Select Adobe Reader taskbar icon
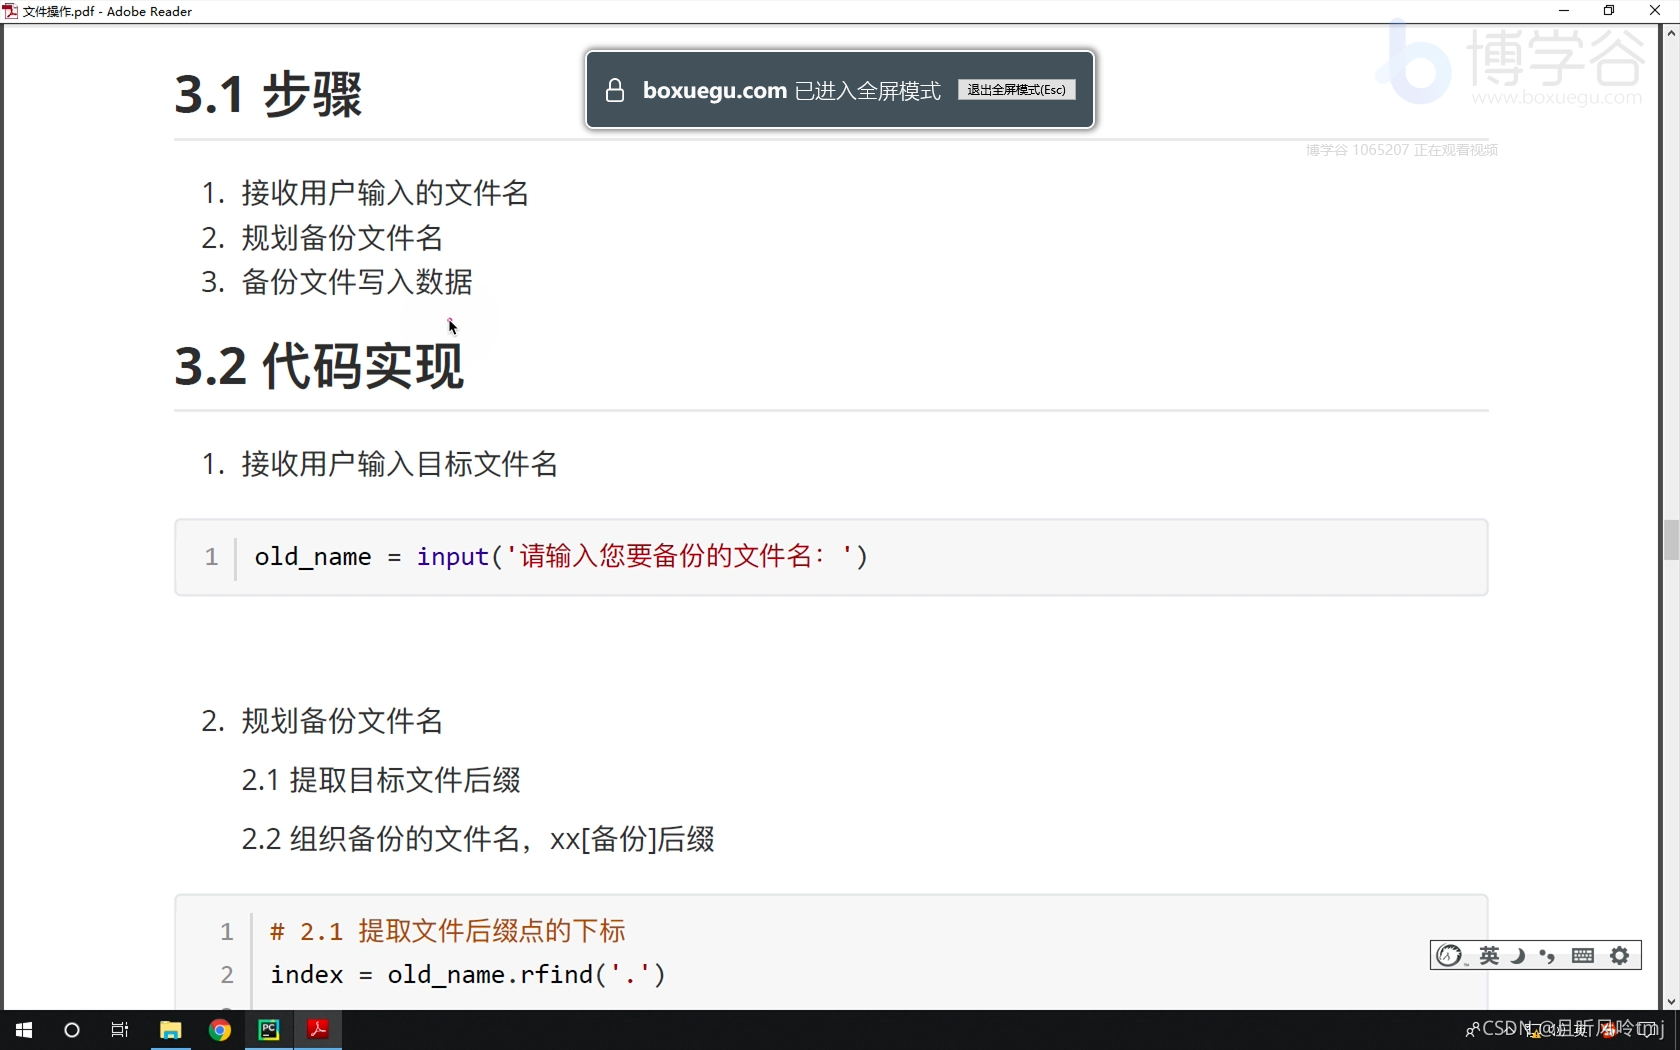 point(318,1030)
